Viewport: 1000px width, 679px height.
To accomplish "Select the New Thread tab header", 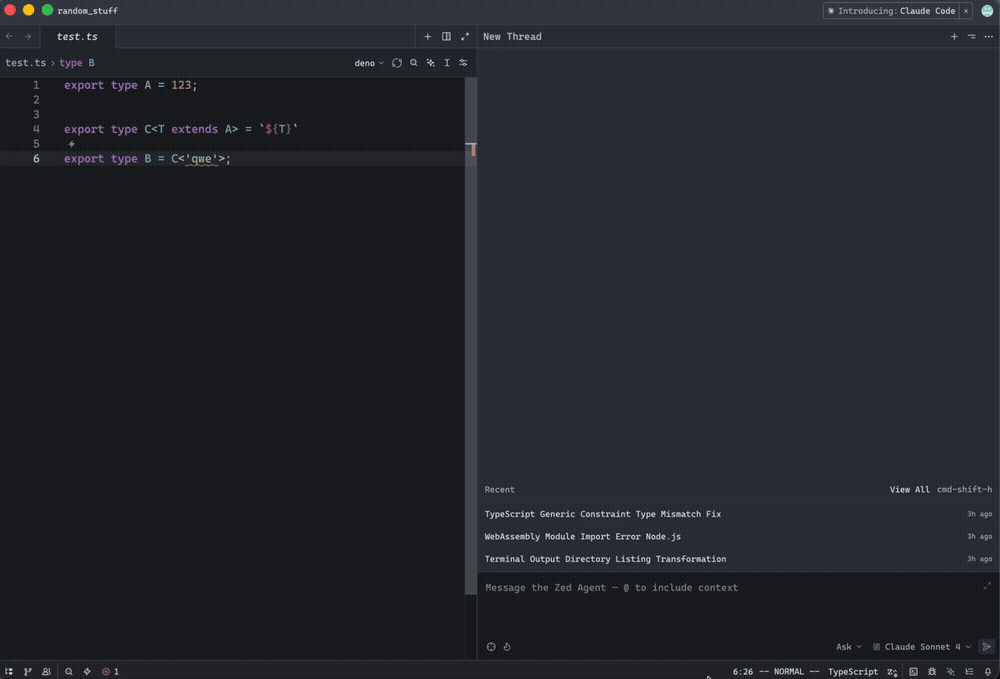I will coord(511,36).
